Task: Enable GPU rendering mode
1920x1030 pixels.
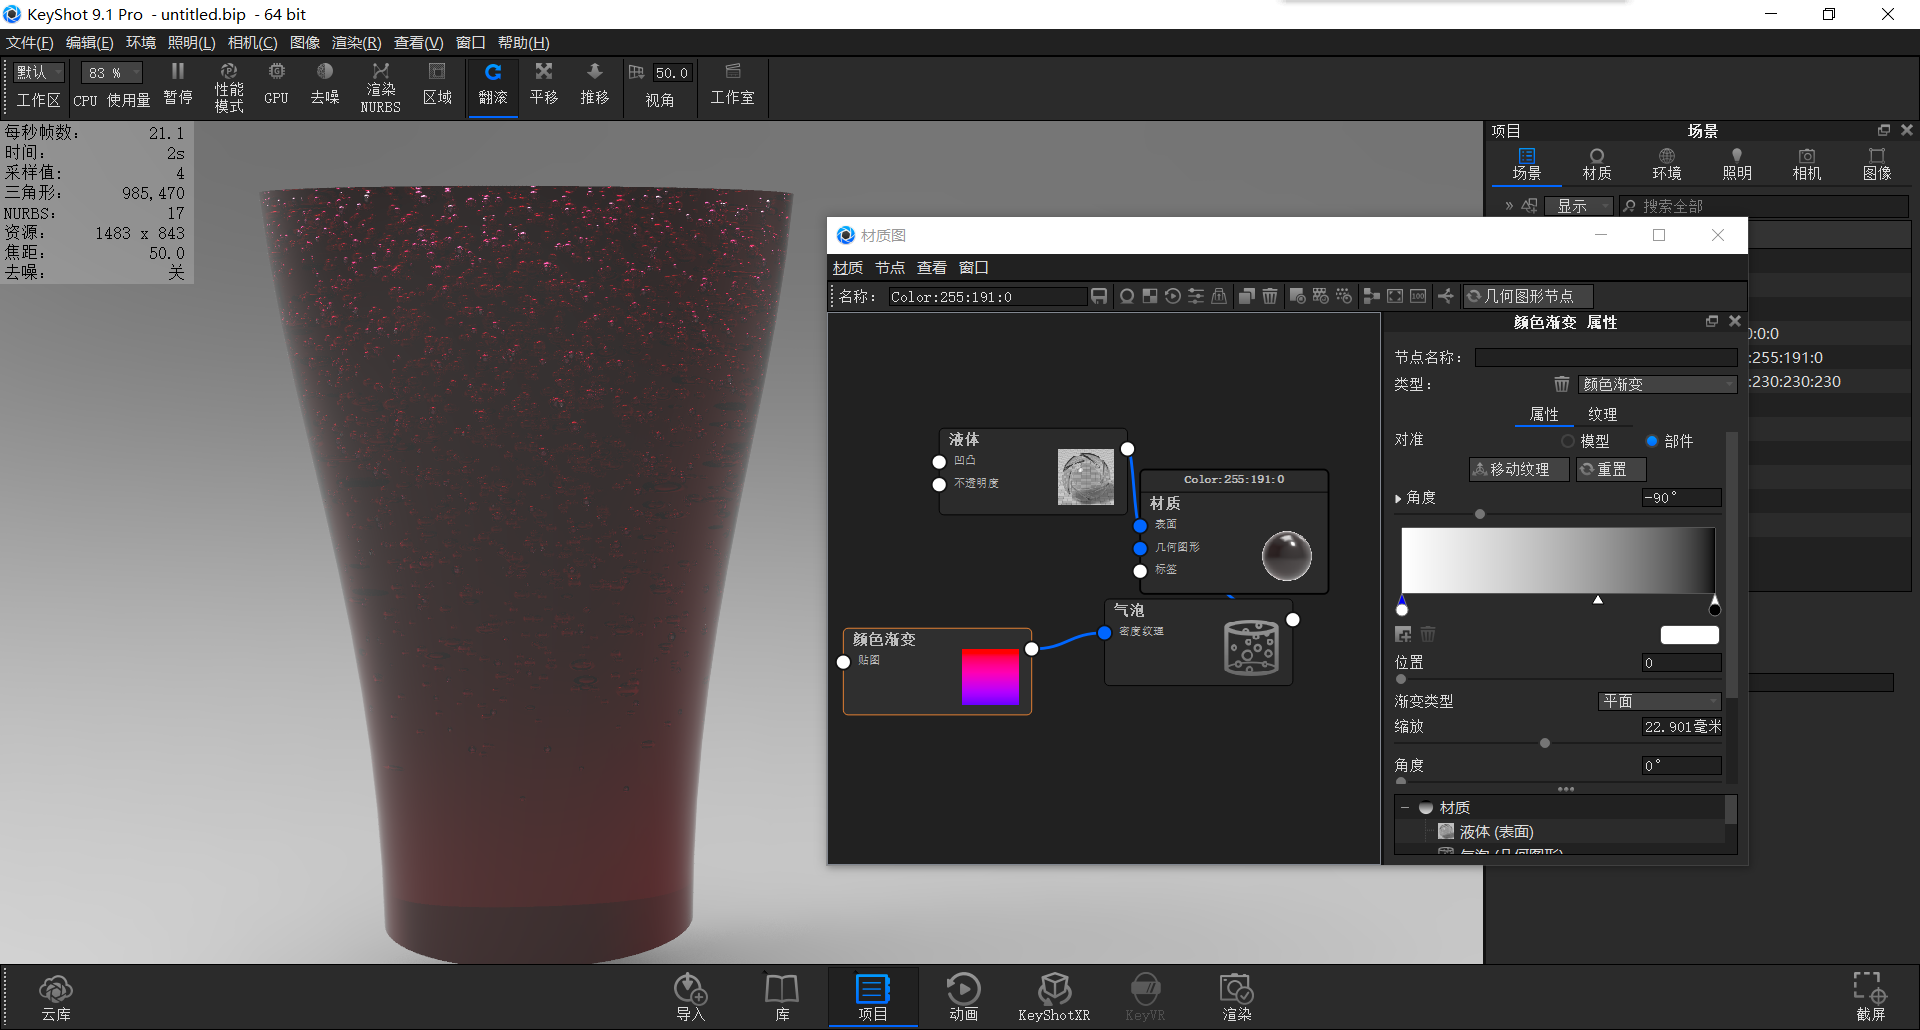Action: [276, 85]
